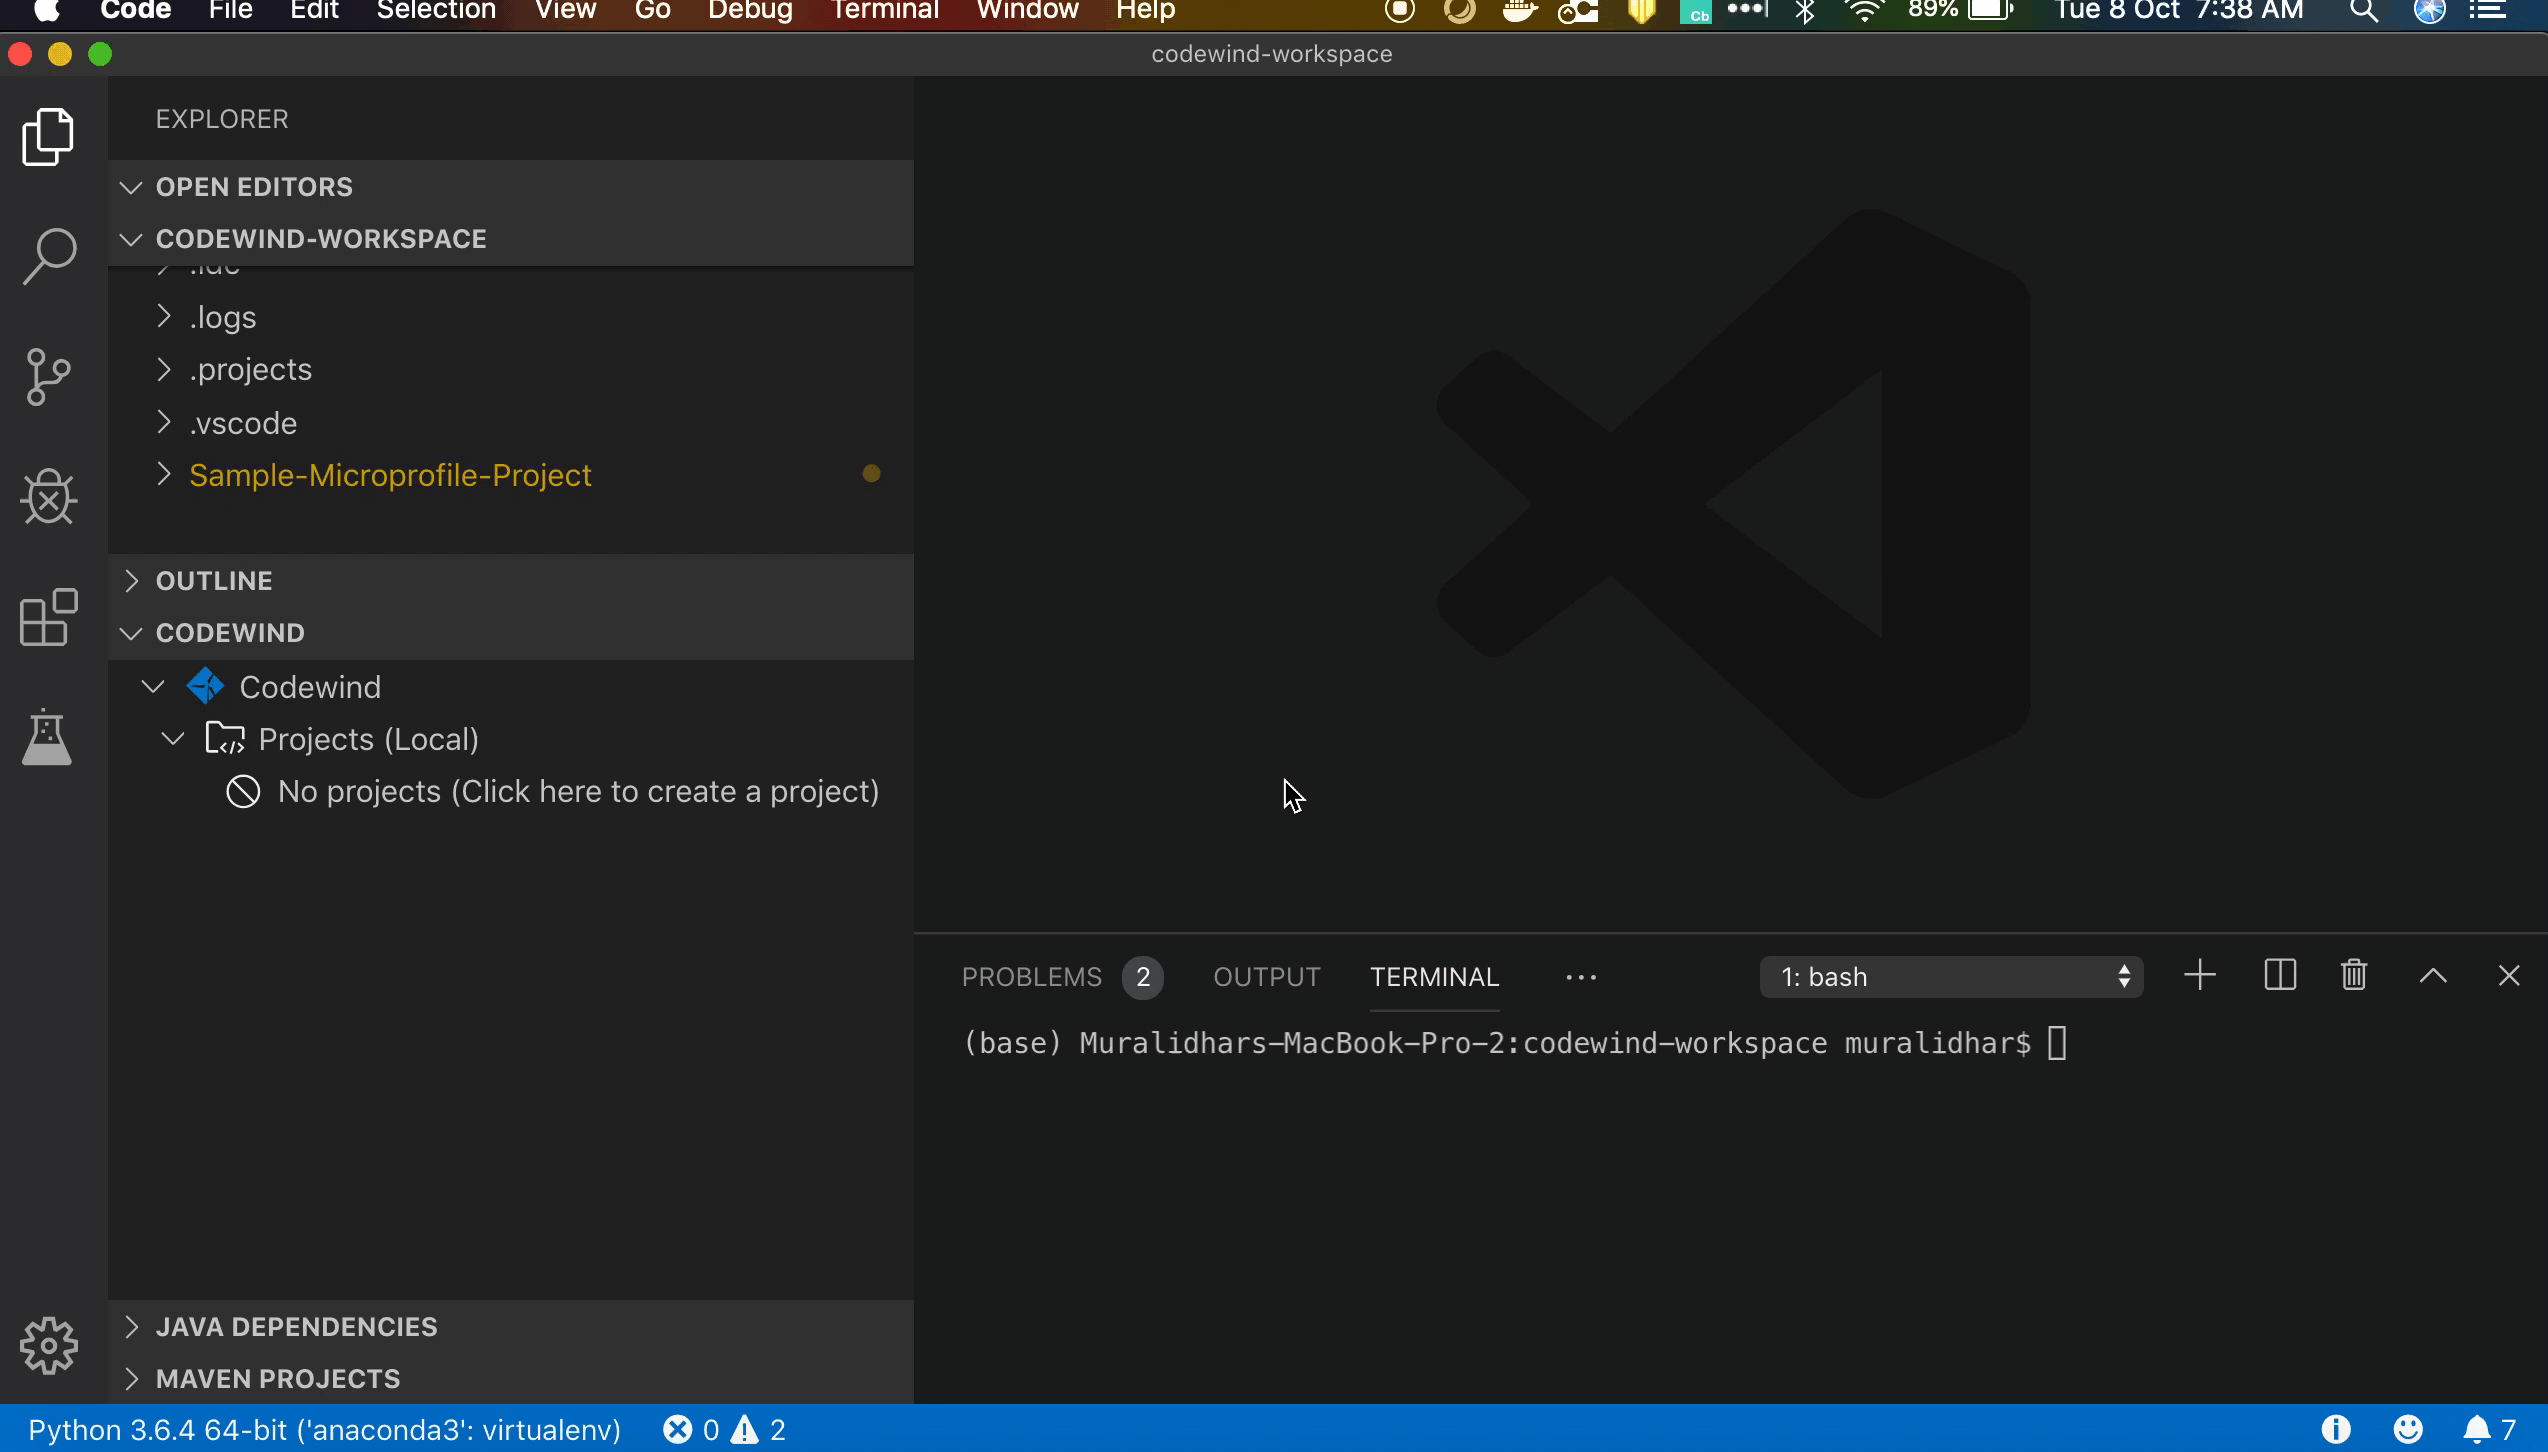Open the Search view icon

coord(47,256)
